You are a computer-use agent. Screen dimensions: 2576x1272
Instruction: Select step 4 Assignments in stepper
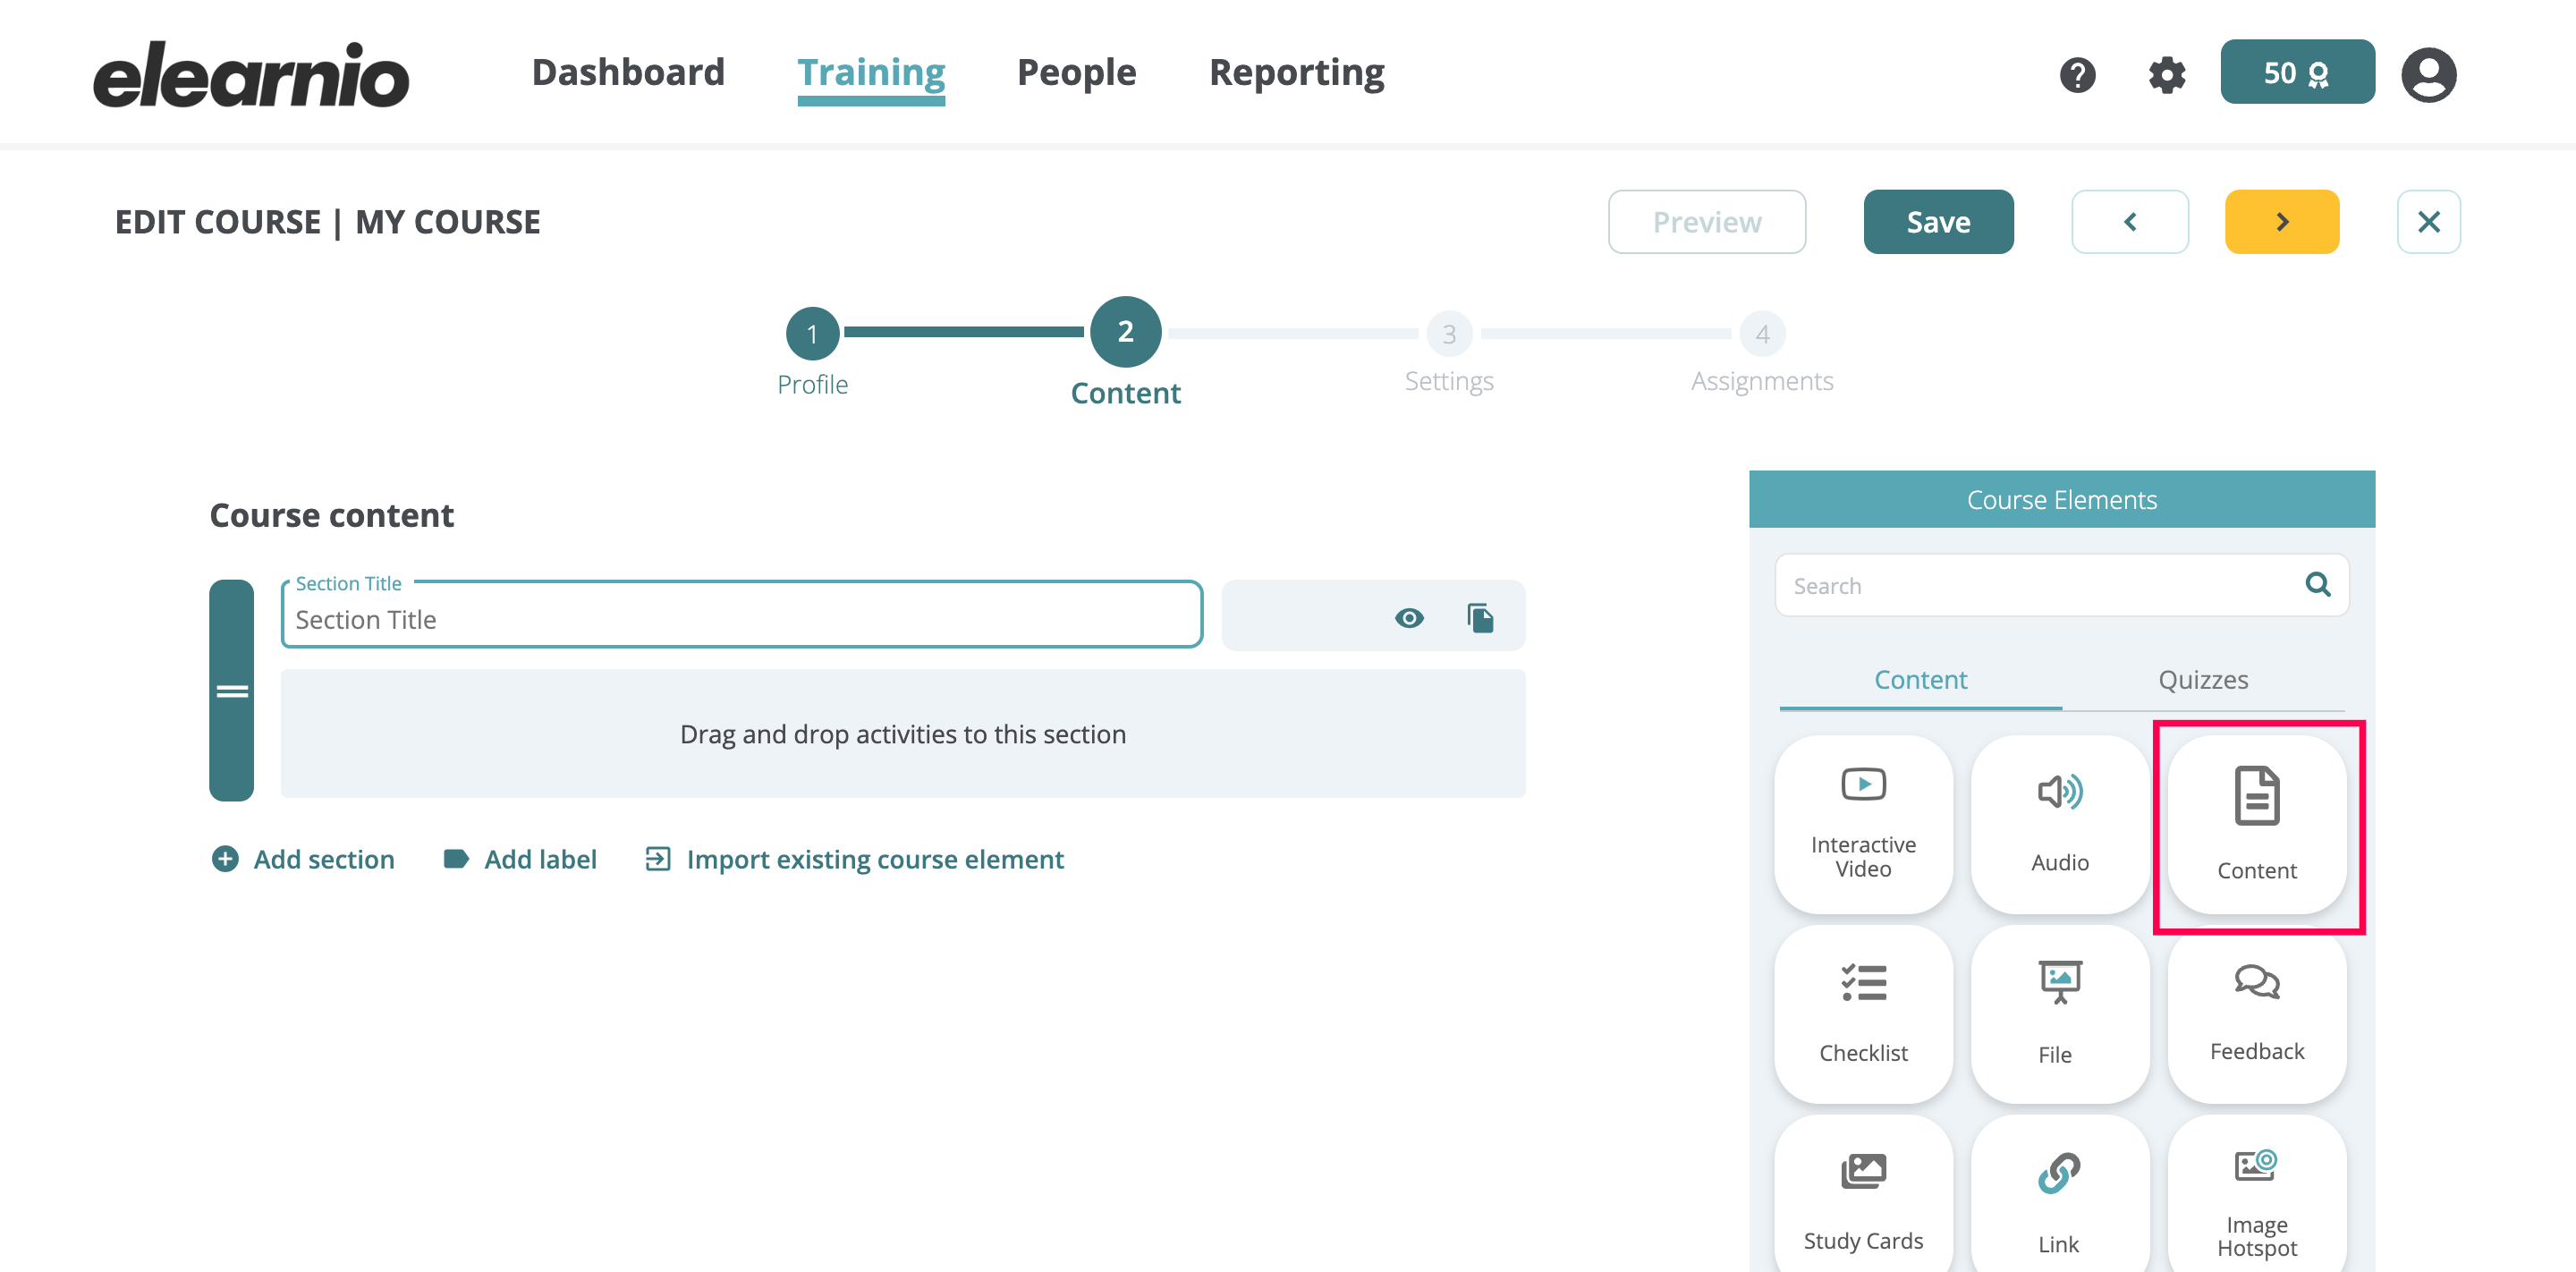click(x=1761, y=333)
